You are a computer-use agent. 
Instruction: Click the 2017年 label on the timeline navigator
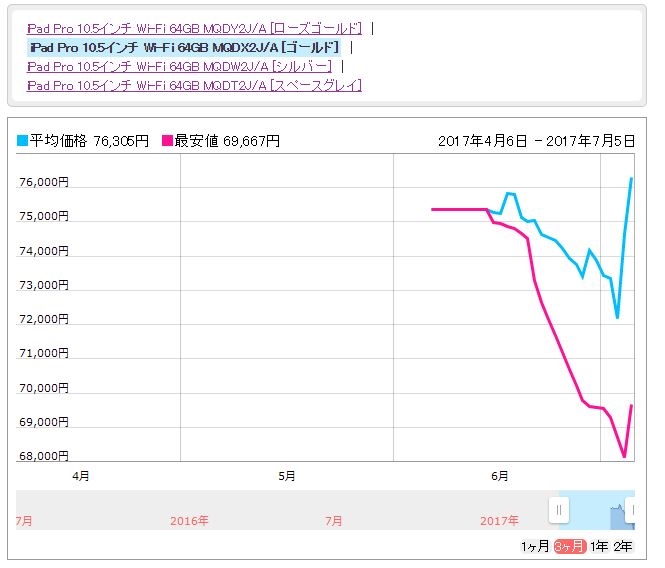(499, 520)
